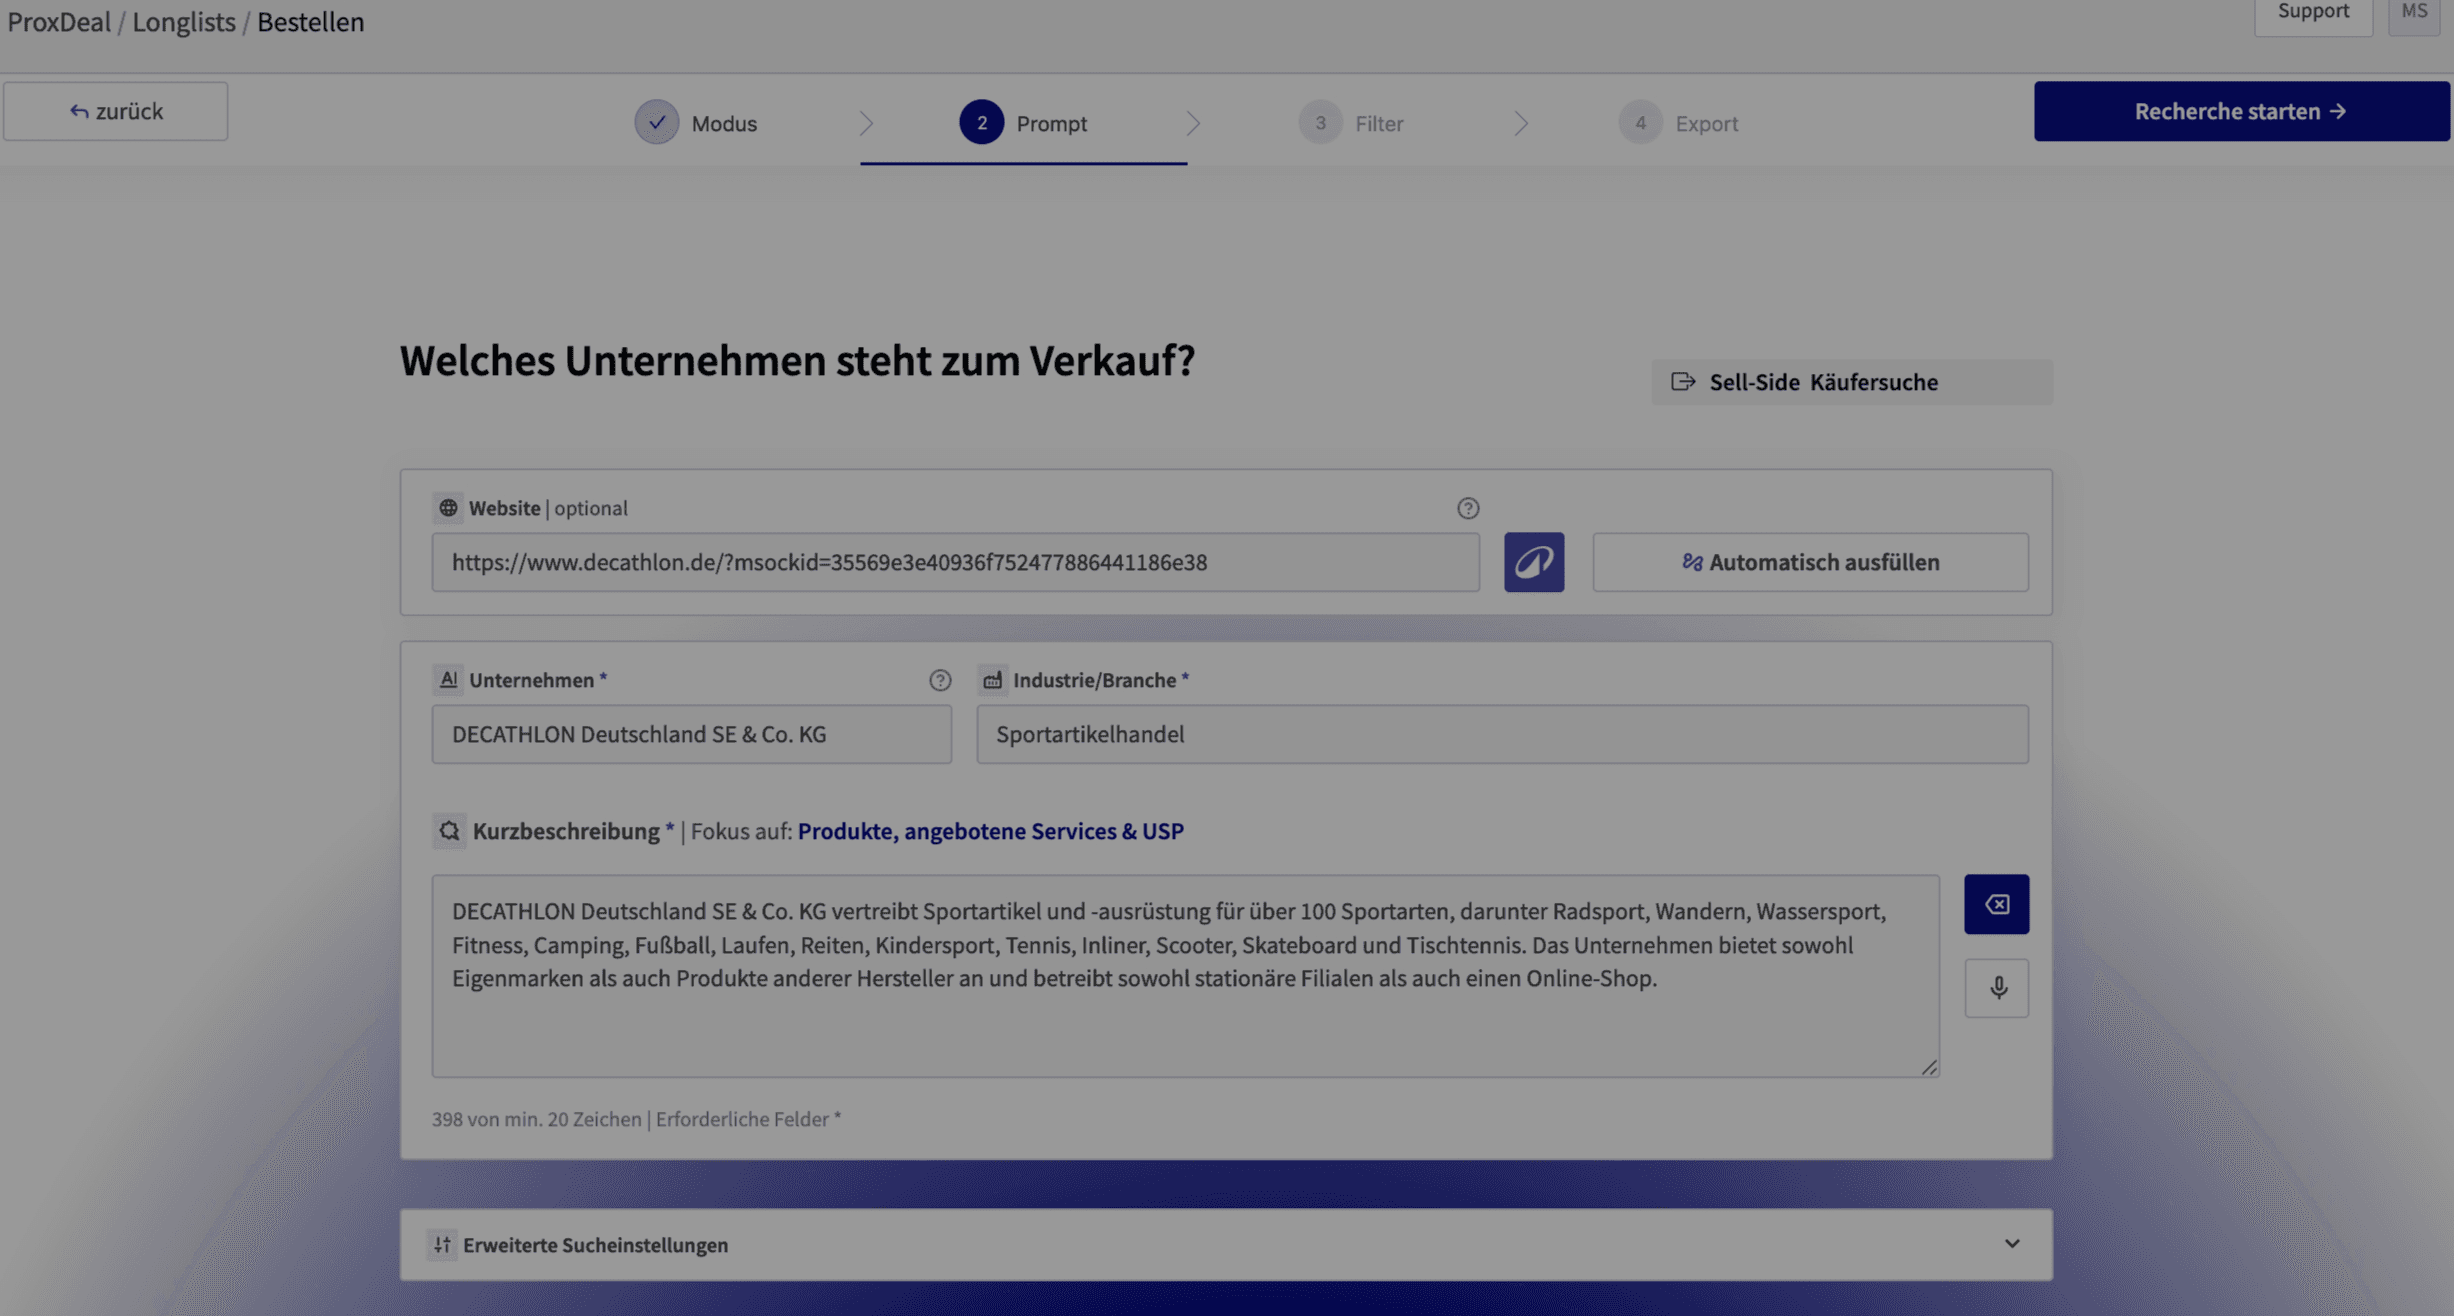This screenshot has height=1316, width=2454.
Task: Click the checkmark circle of the Modus step
Action: (x=656, y=122)
